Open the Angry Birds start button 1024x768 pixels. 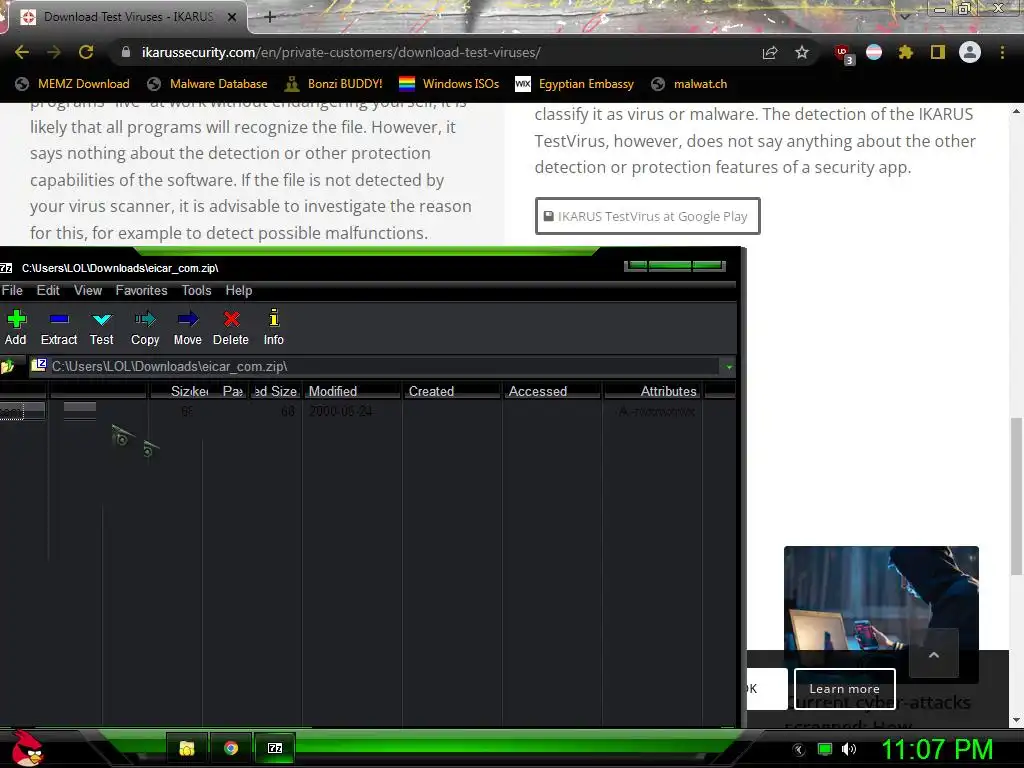click(x=27, y=748)
